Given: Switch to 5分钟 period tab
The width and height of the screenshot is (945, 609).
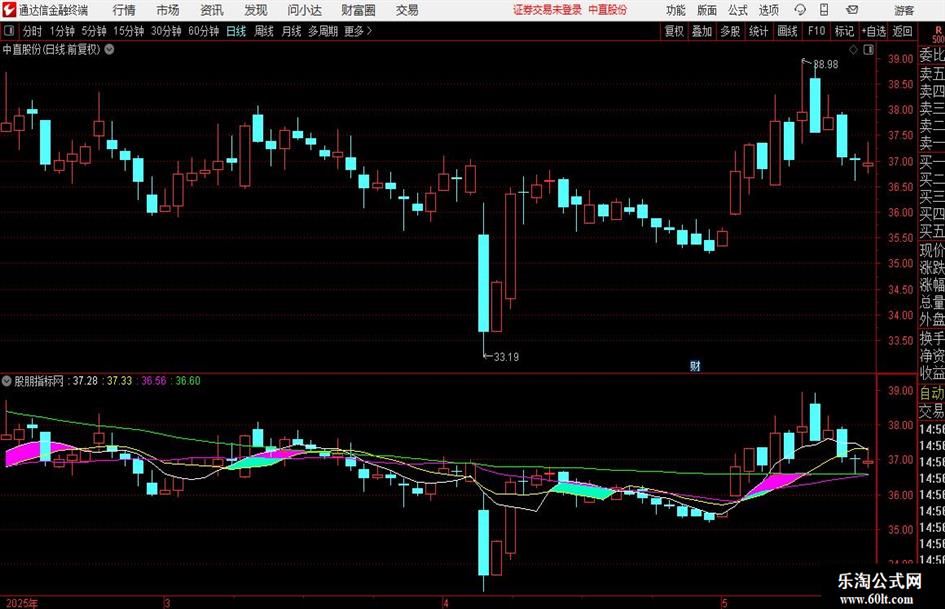Looking at the screenshot, I should pos(94,31).
